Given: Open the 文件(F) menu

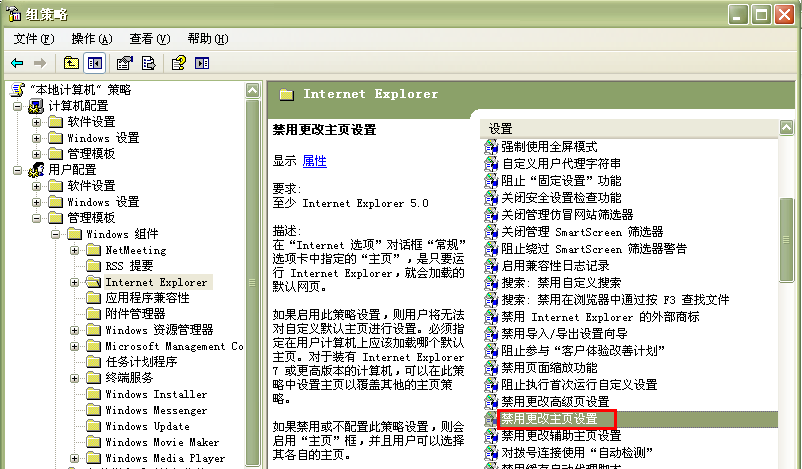Looking at the screenshot, I should click(34, 39).
